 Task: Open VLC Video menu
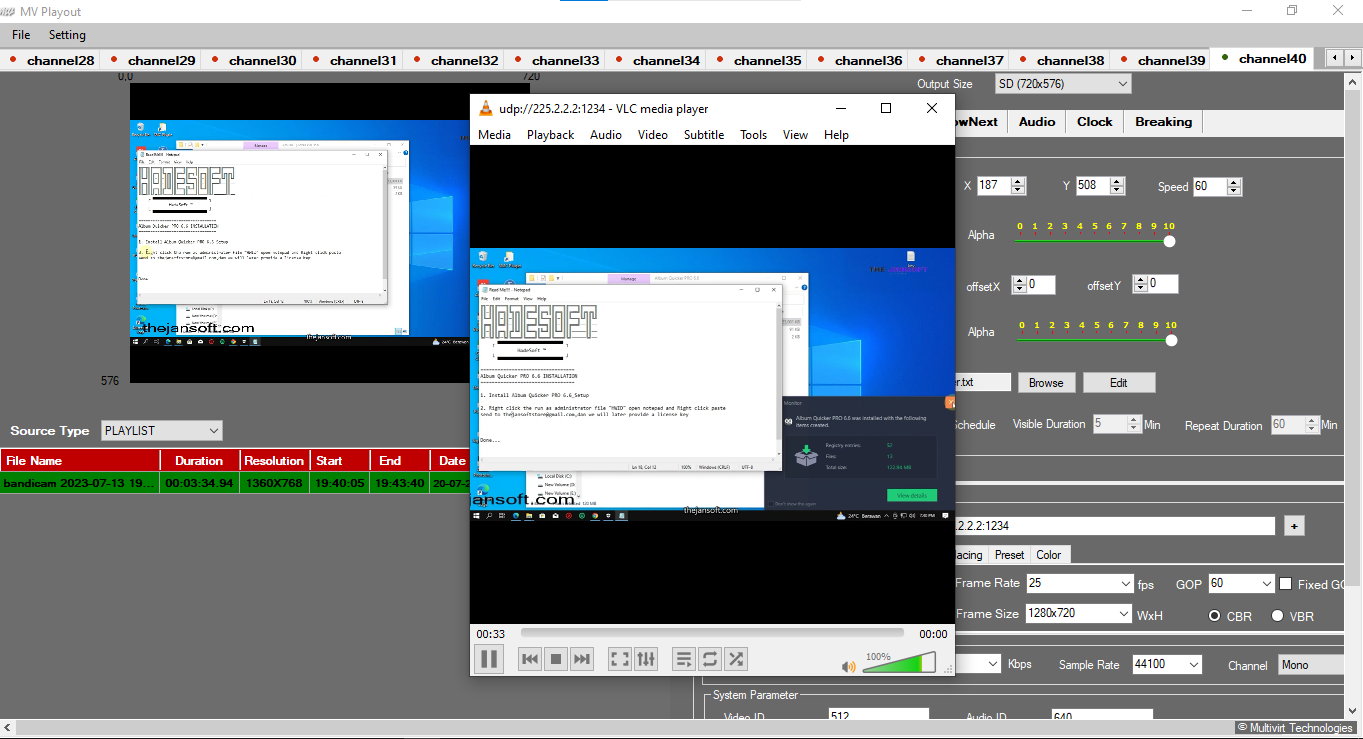[x=653, y=135]
